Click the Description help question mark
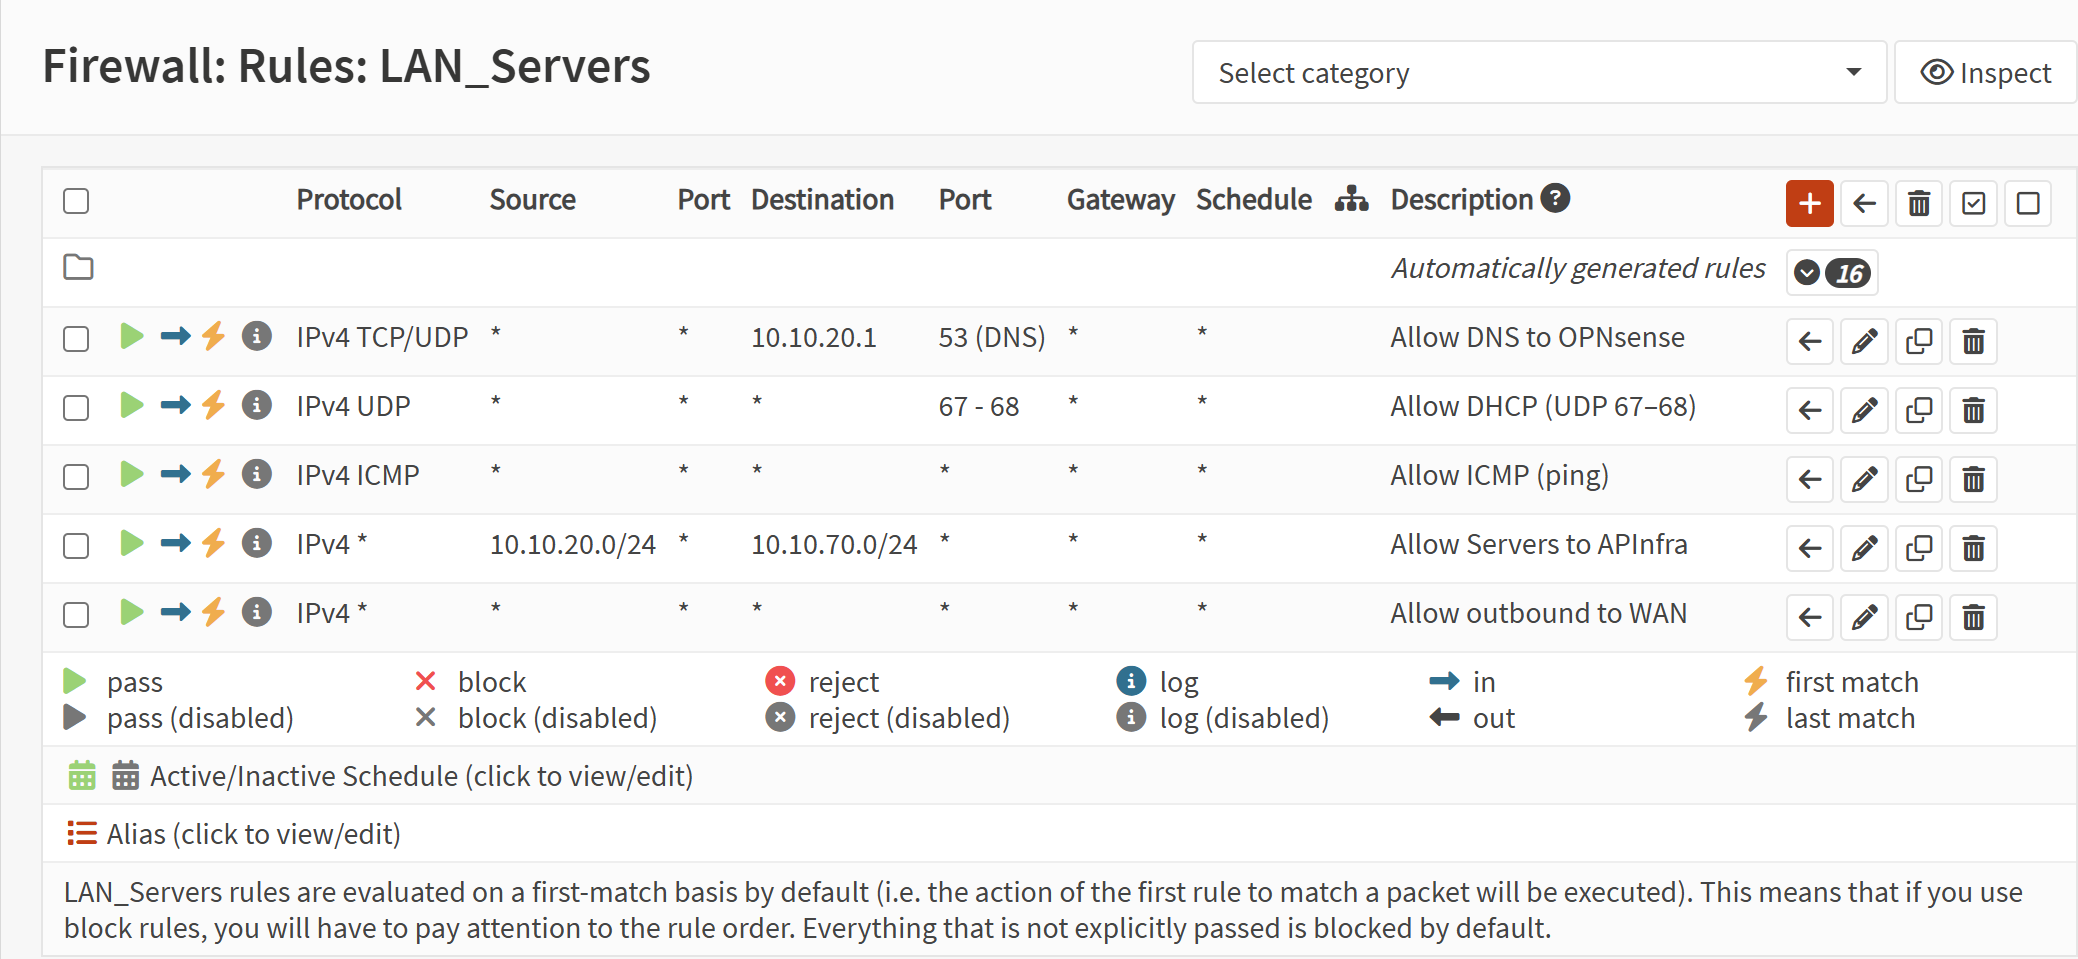This screenshot has width=2078, height=959. (1555, 198)
